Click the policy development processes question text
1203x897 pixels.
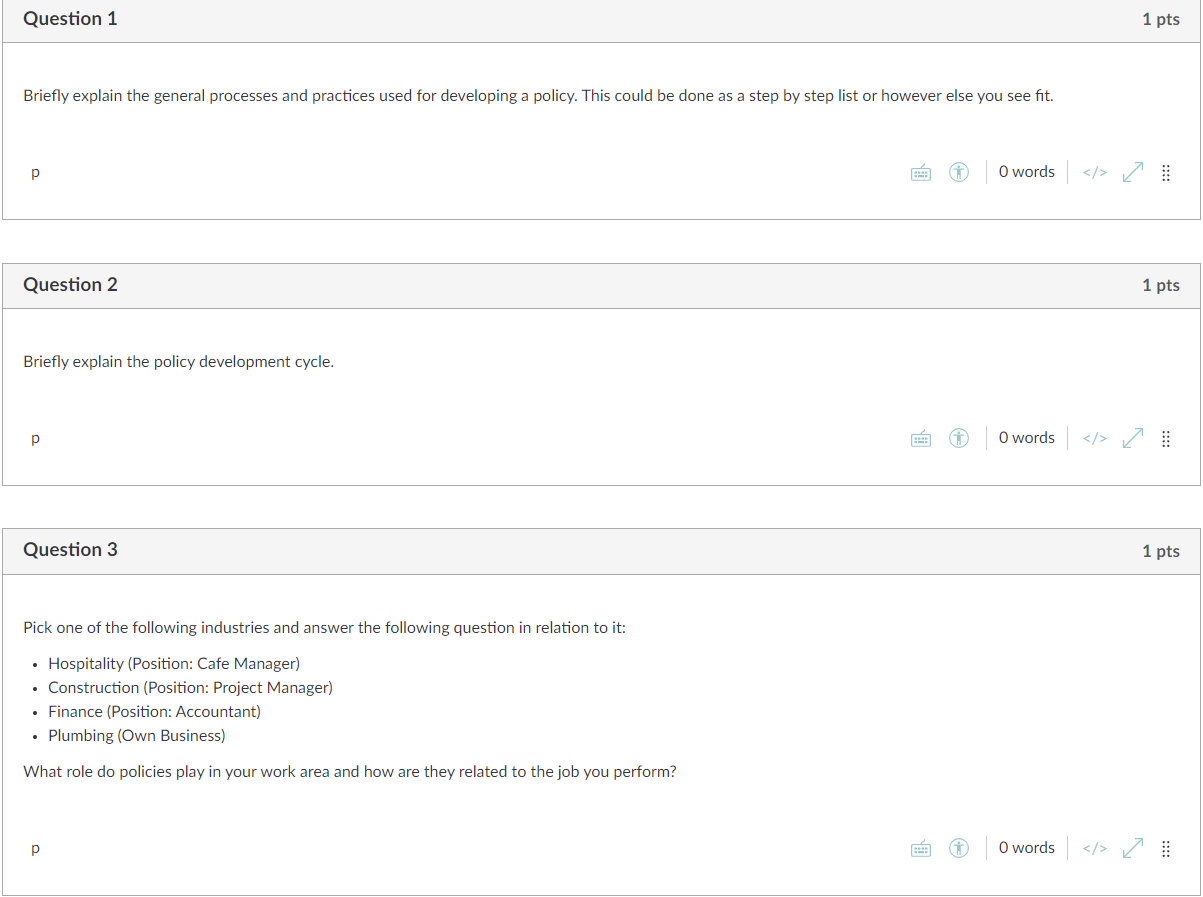[x=538, y=96]
